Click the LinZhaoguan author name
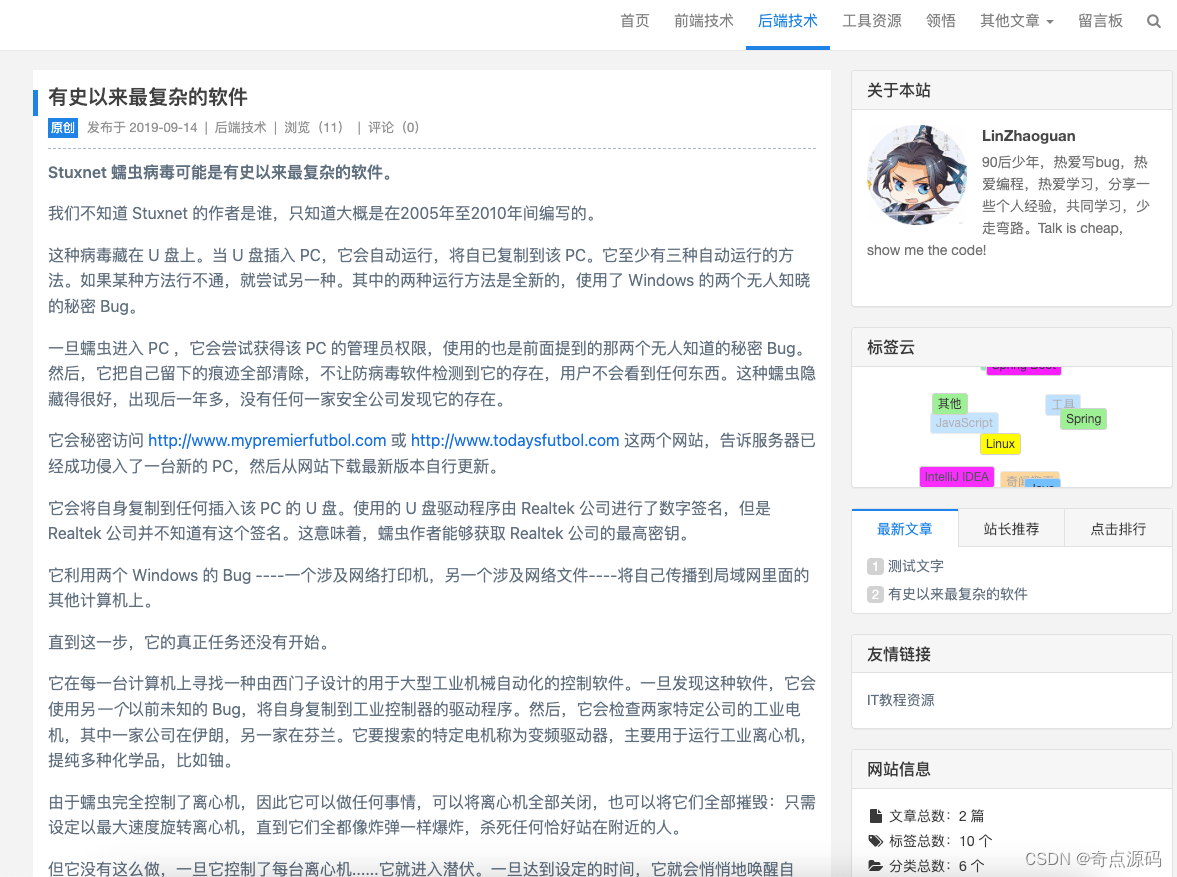 pyautogui.click(x=1028, y=136)
